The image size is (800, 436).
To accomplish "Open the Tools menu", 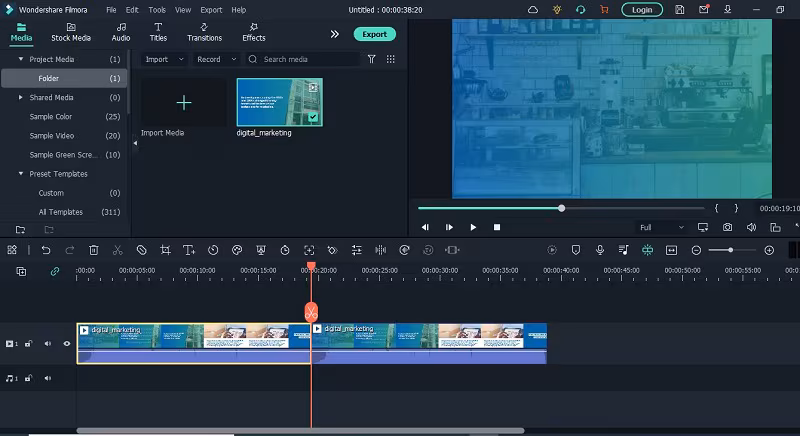I will tap(157, 10).
